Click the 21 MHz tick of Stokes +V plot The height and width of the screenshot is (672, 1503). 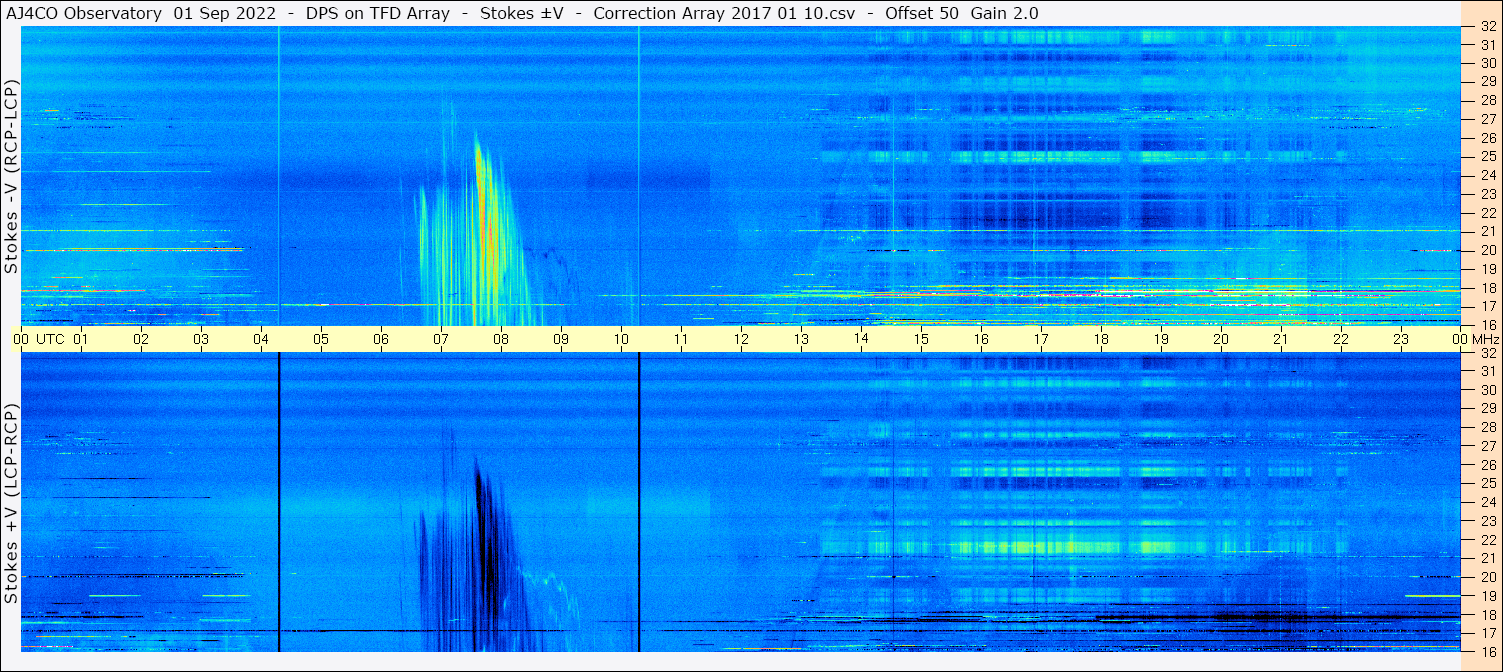[x=1487, y=558]
